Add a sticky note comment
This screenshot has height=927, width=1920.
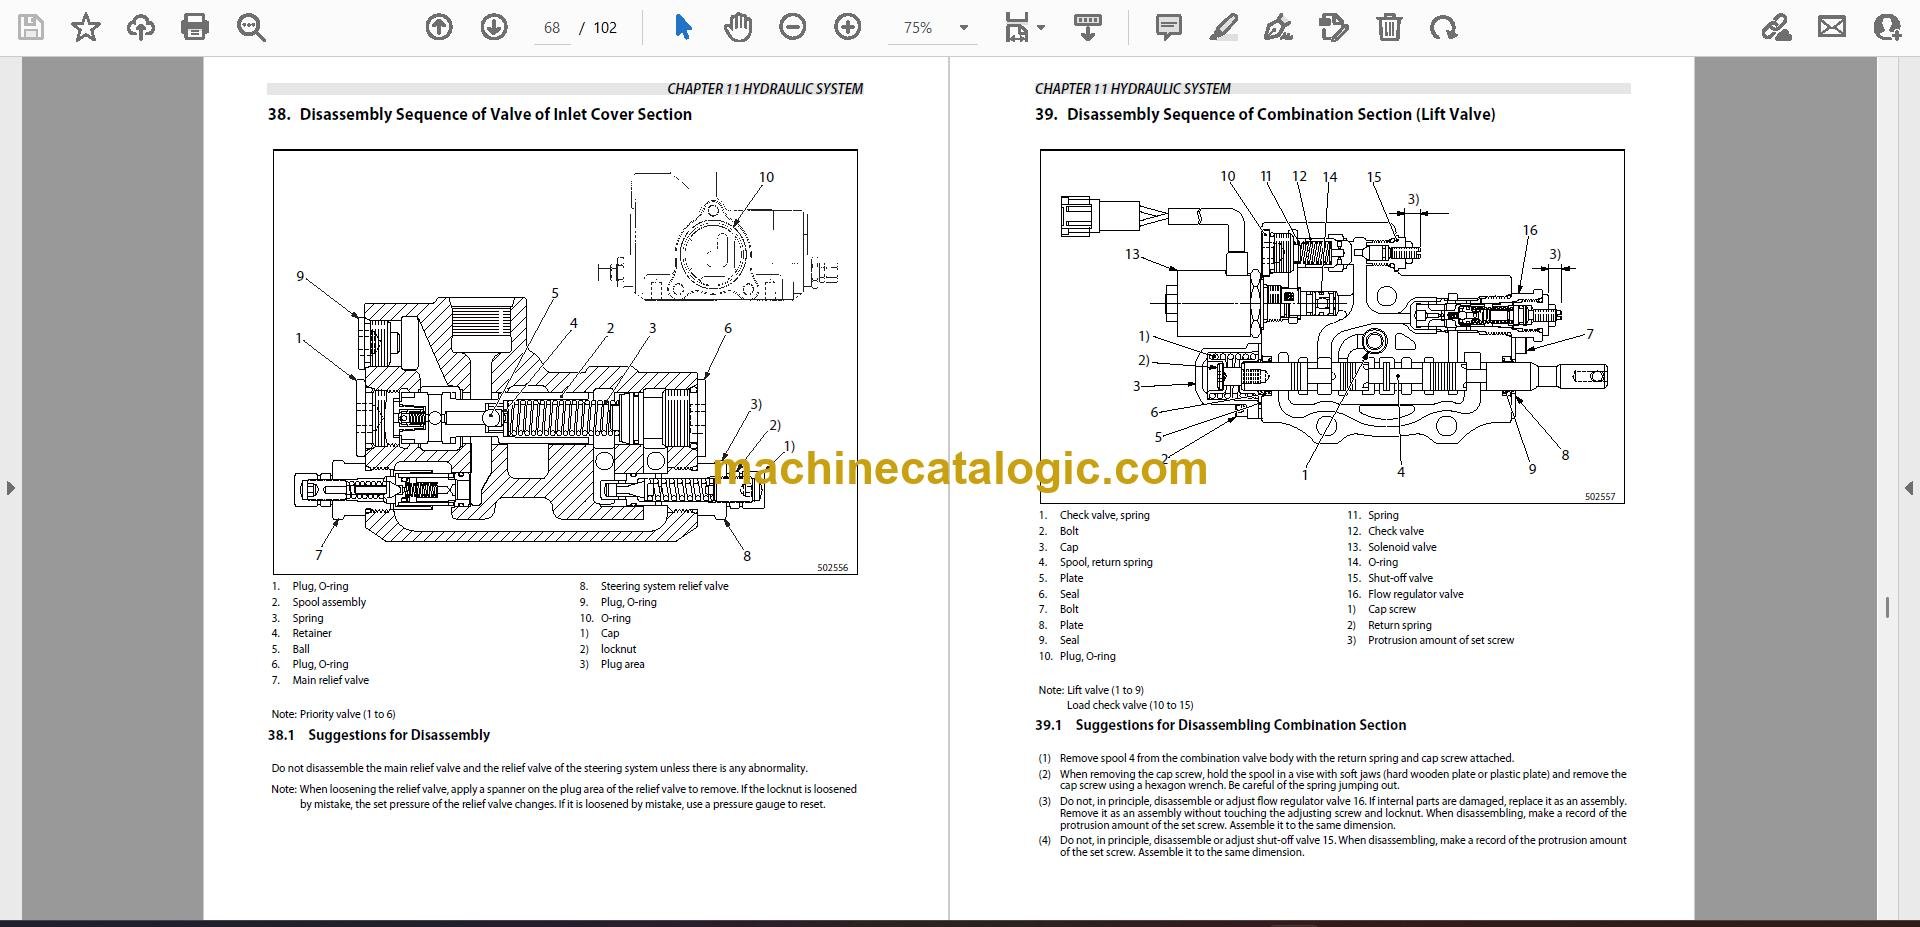pyautogui.click(x=1168, y=27)
